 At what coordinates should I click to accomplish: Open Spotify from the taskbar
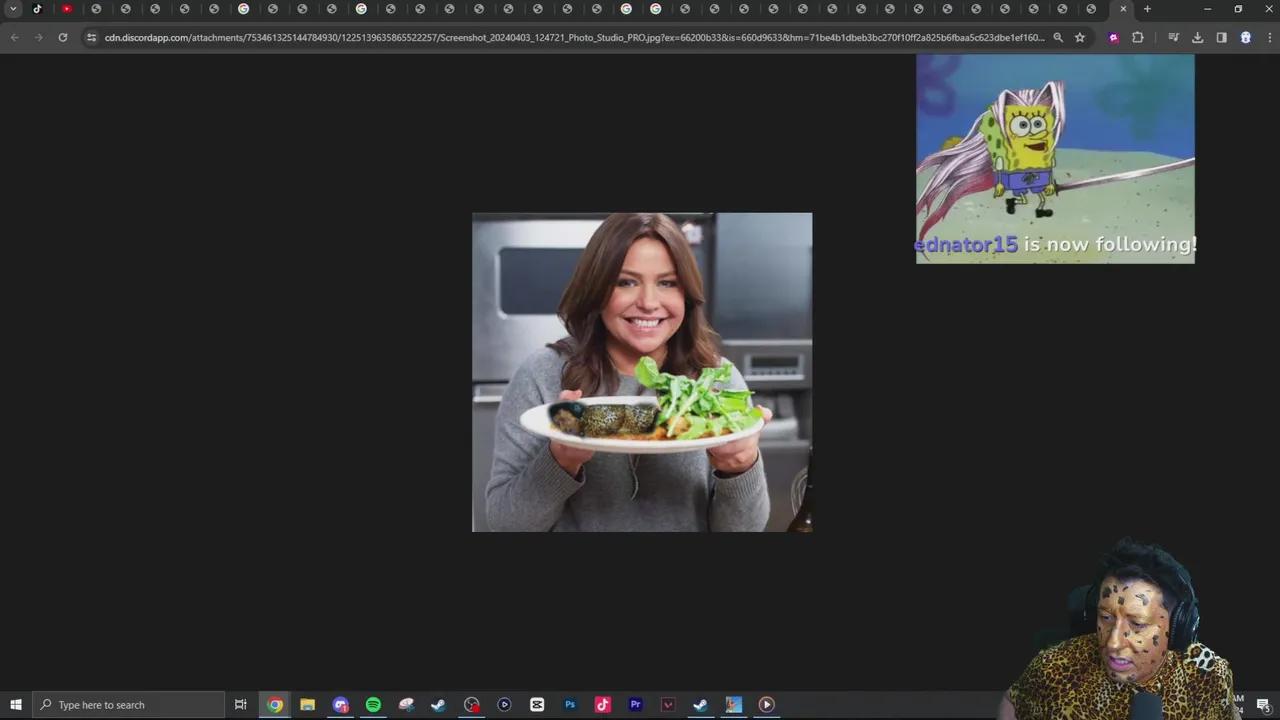(373, 704)
